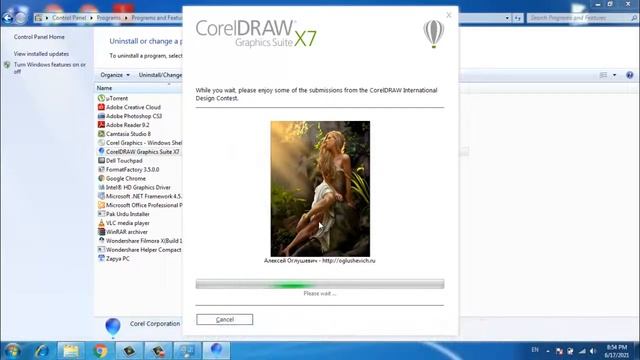The width and height of the screenshot is (640, 360).
Task: Click the address bar refresh button
Action: pos(518,18)
